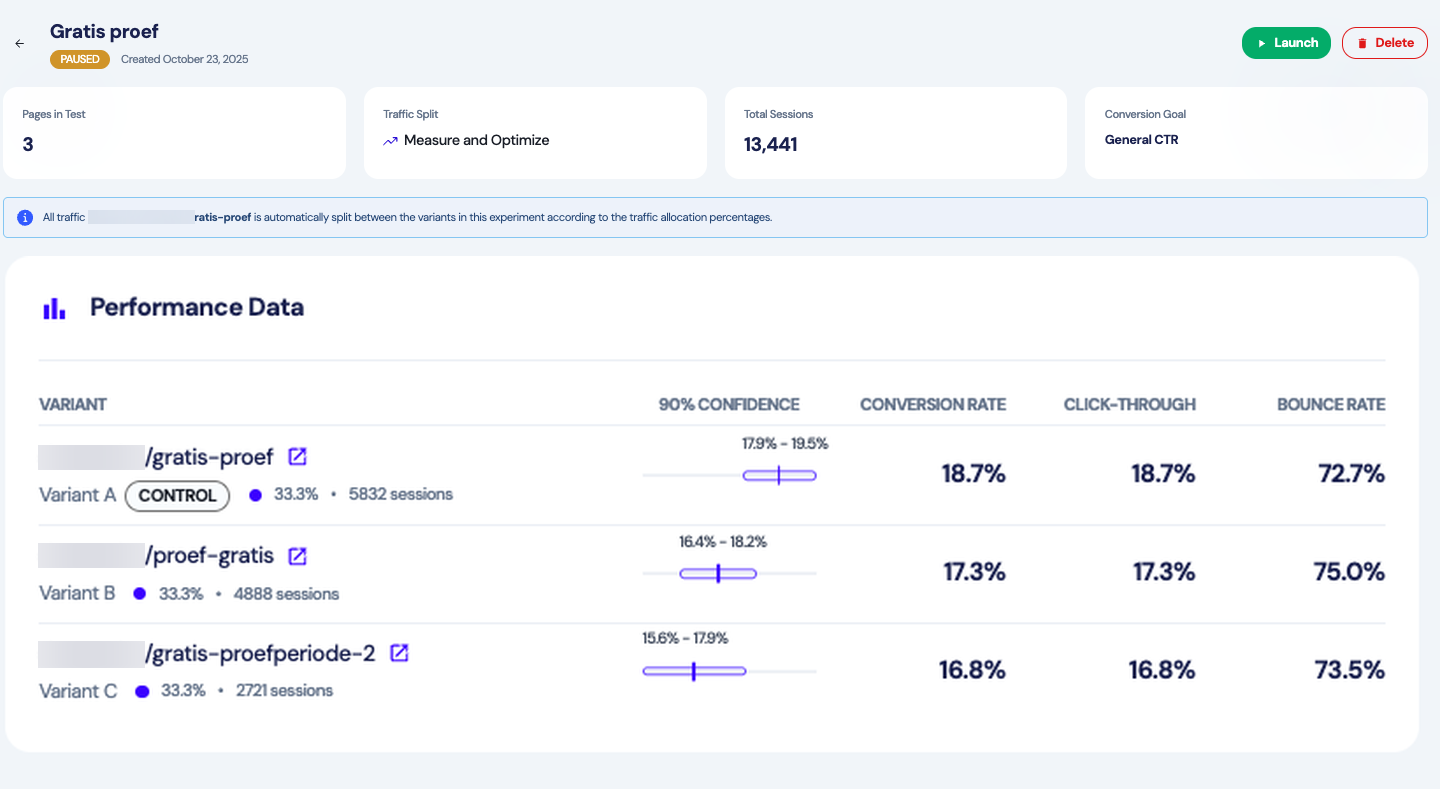Click the trash icon in the Delete button

[x=1362, y=42]
